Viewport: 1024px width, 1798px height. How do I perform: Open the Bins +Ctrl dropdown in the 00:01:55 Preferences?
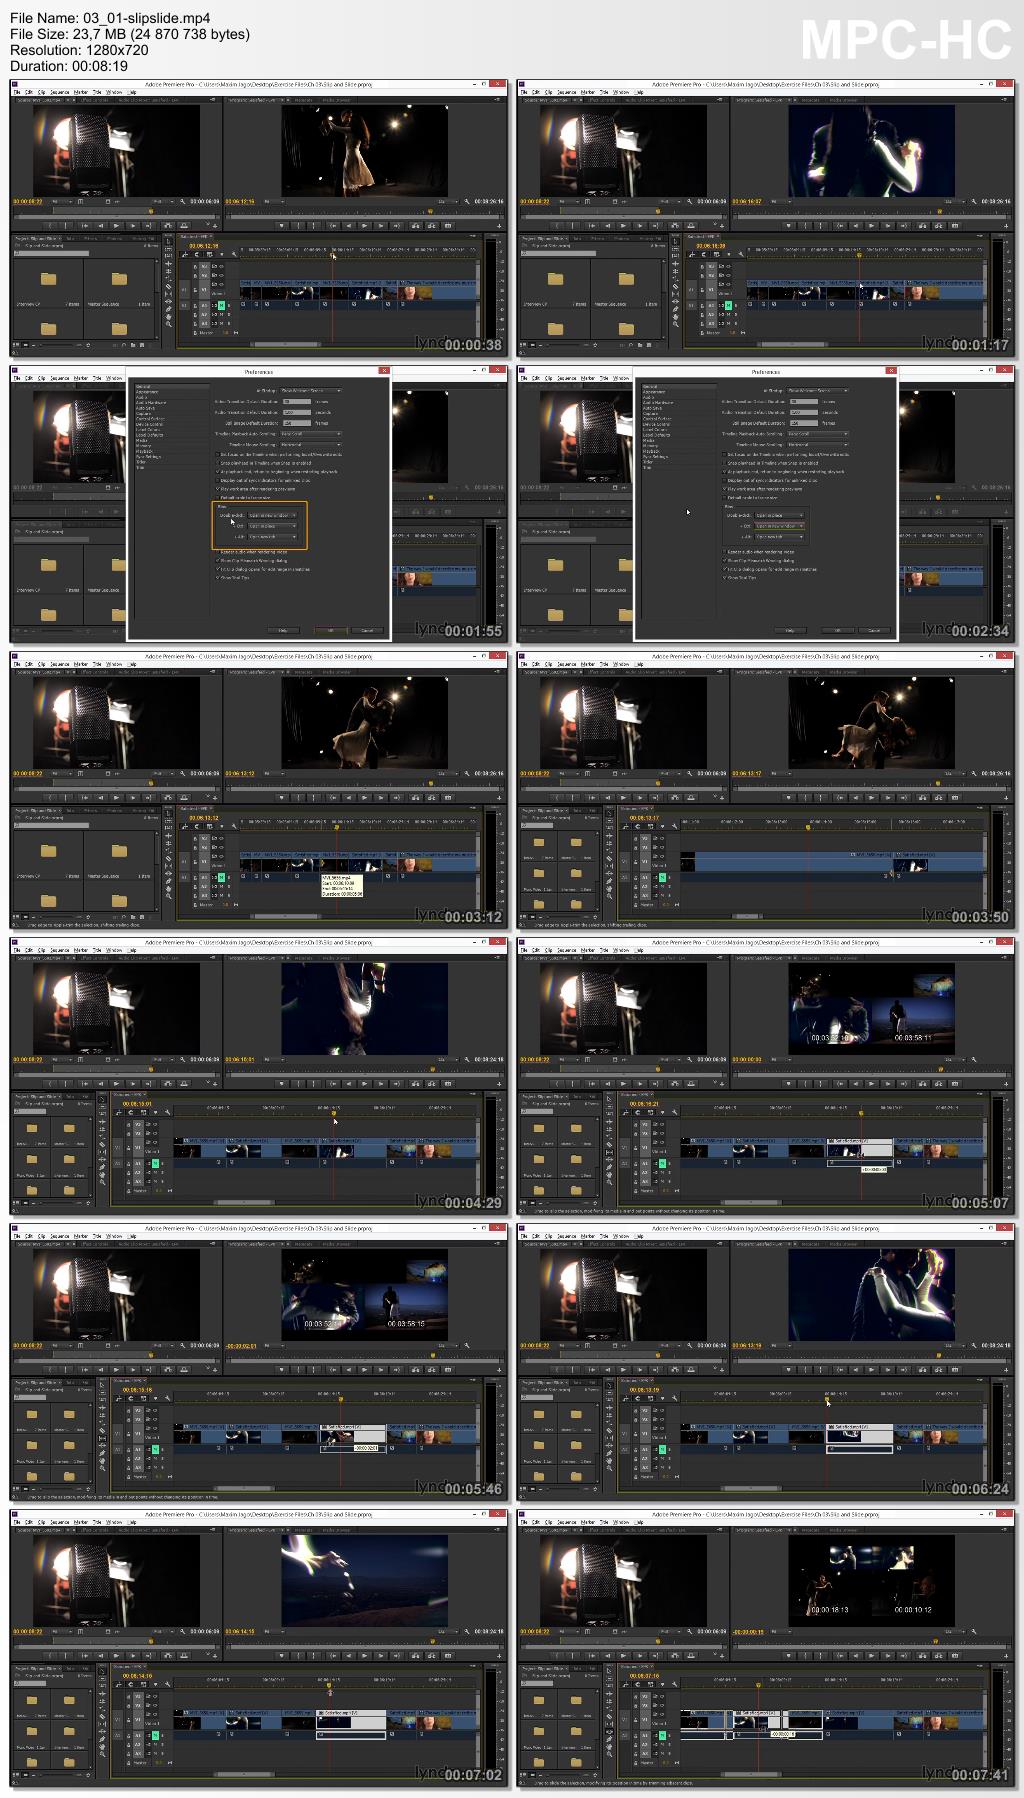coord(272,526)
